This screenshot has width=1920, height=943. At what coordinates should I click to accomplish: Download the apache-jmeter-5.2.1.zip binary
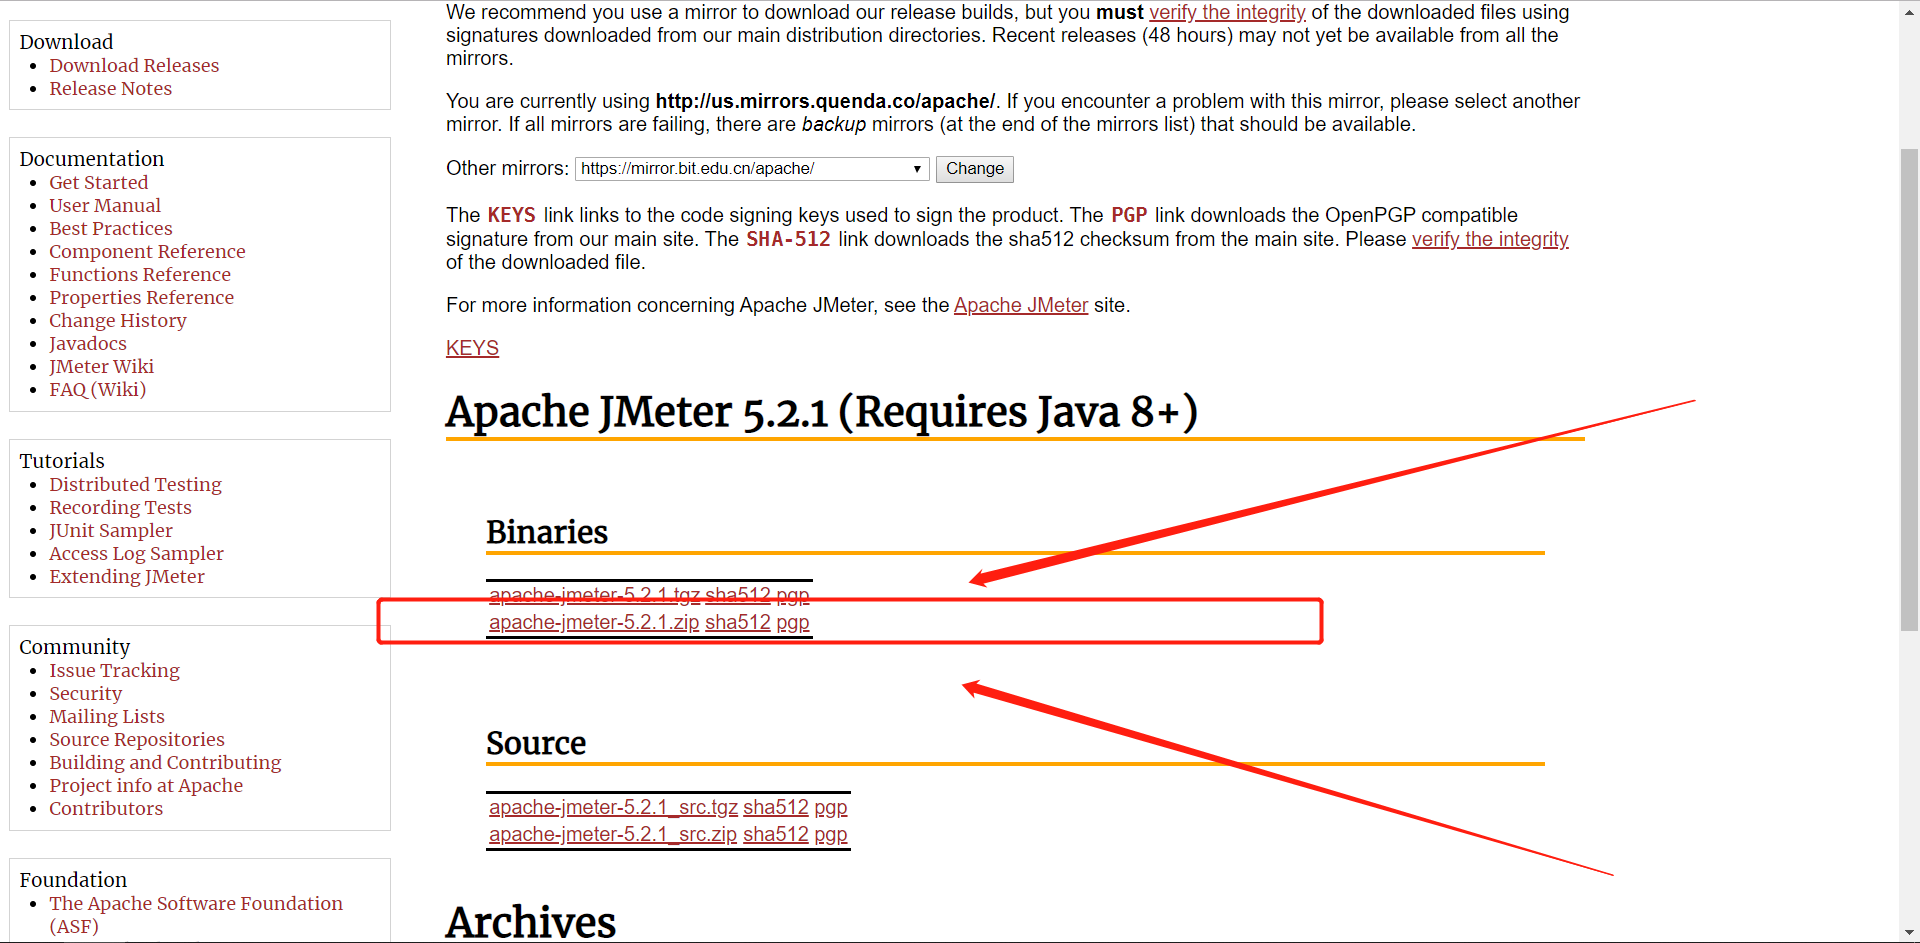594,622
